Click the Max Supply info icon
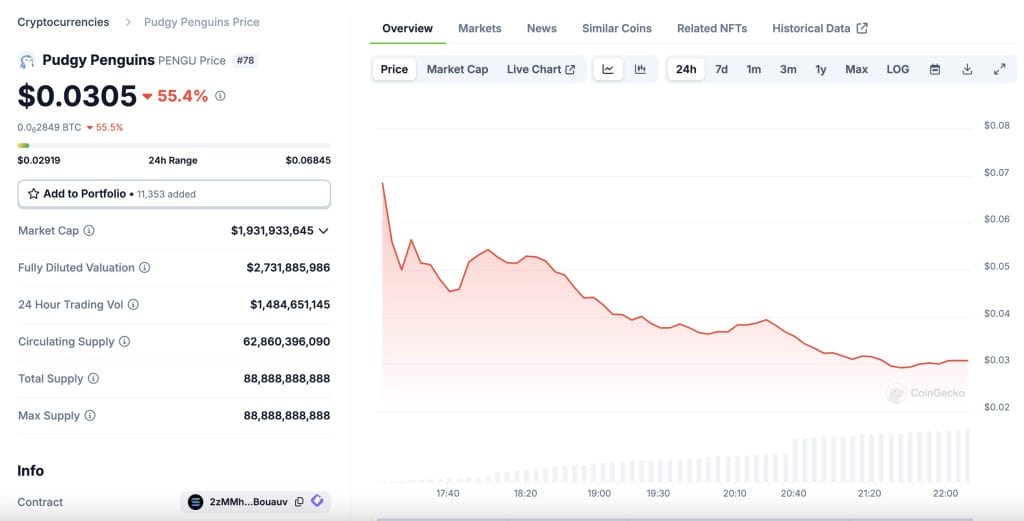This screenshot has width=1024, height=521. point(90,415)
